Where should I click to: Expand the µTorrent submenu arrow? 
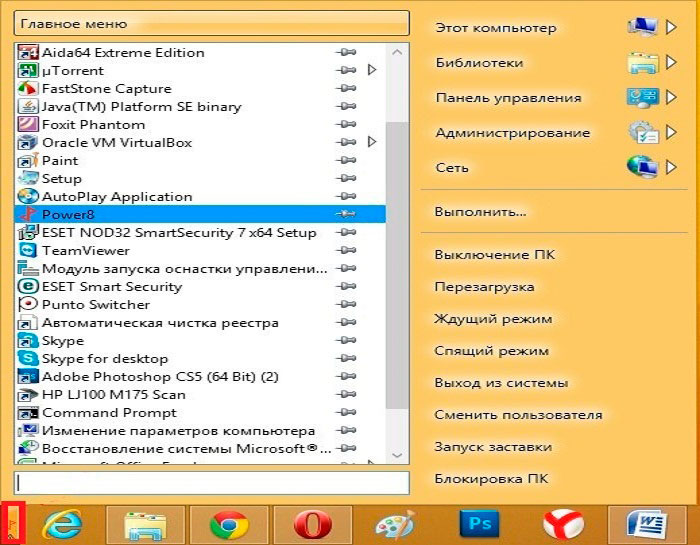[x=372, y=70]
